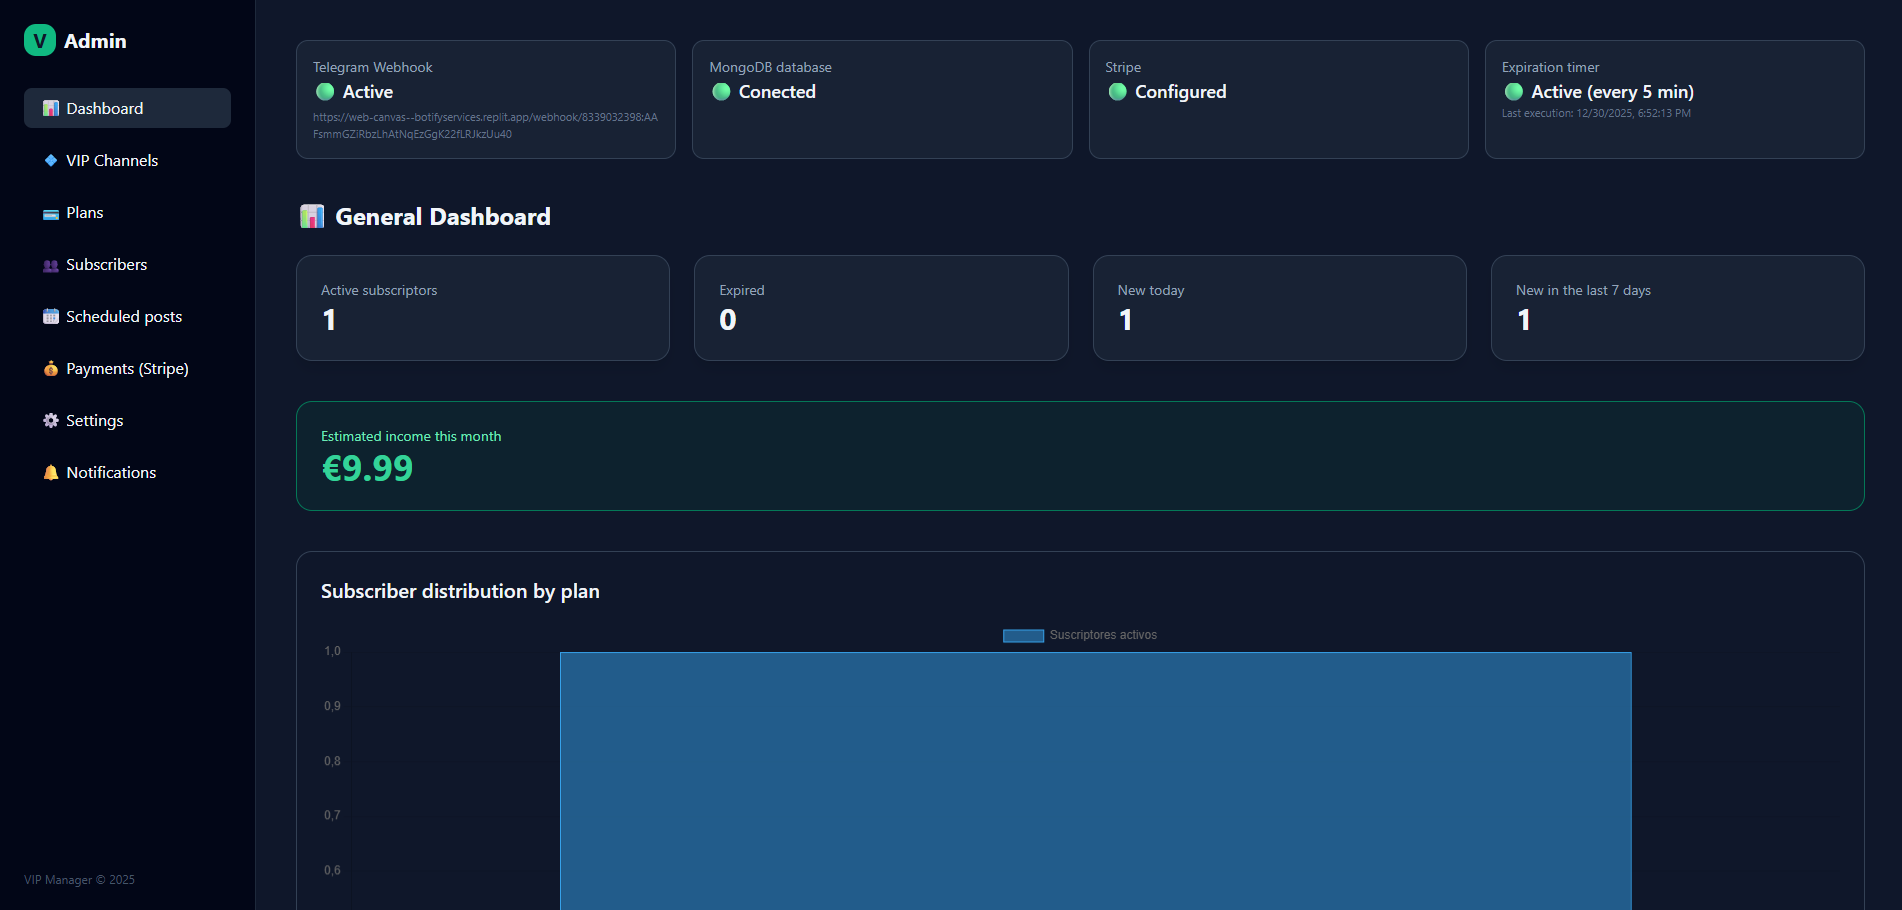Click the people icon beside Subscribers
Image resolution: width=1902 pixels, height=910 pixels.
point(50,265)
